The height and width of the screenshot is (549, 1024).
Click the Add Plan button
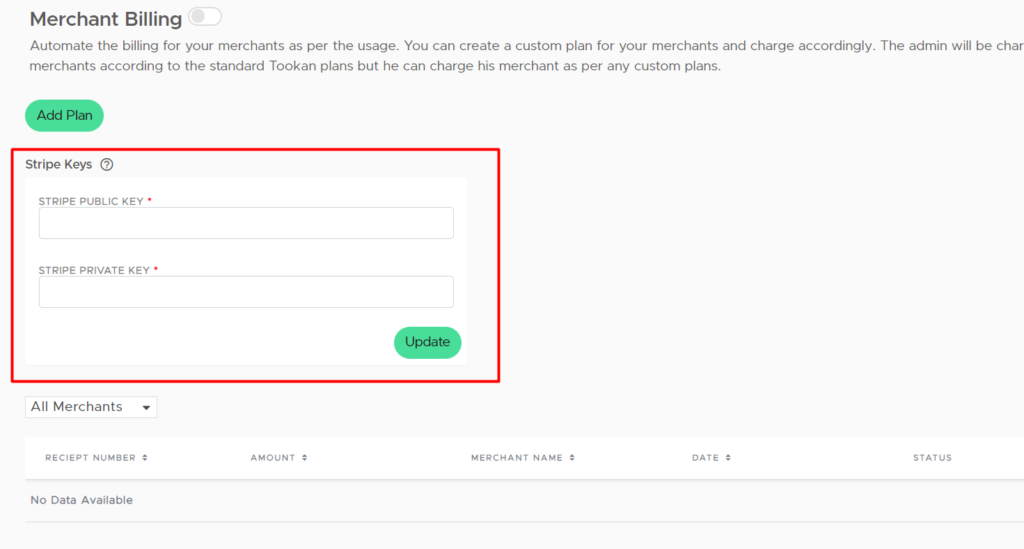point(64,116)
